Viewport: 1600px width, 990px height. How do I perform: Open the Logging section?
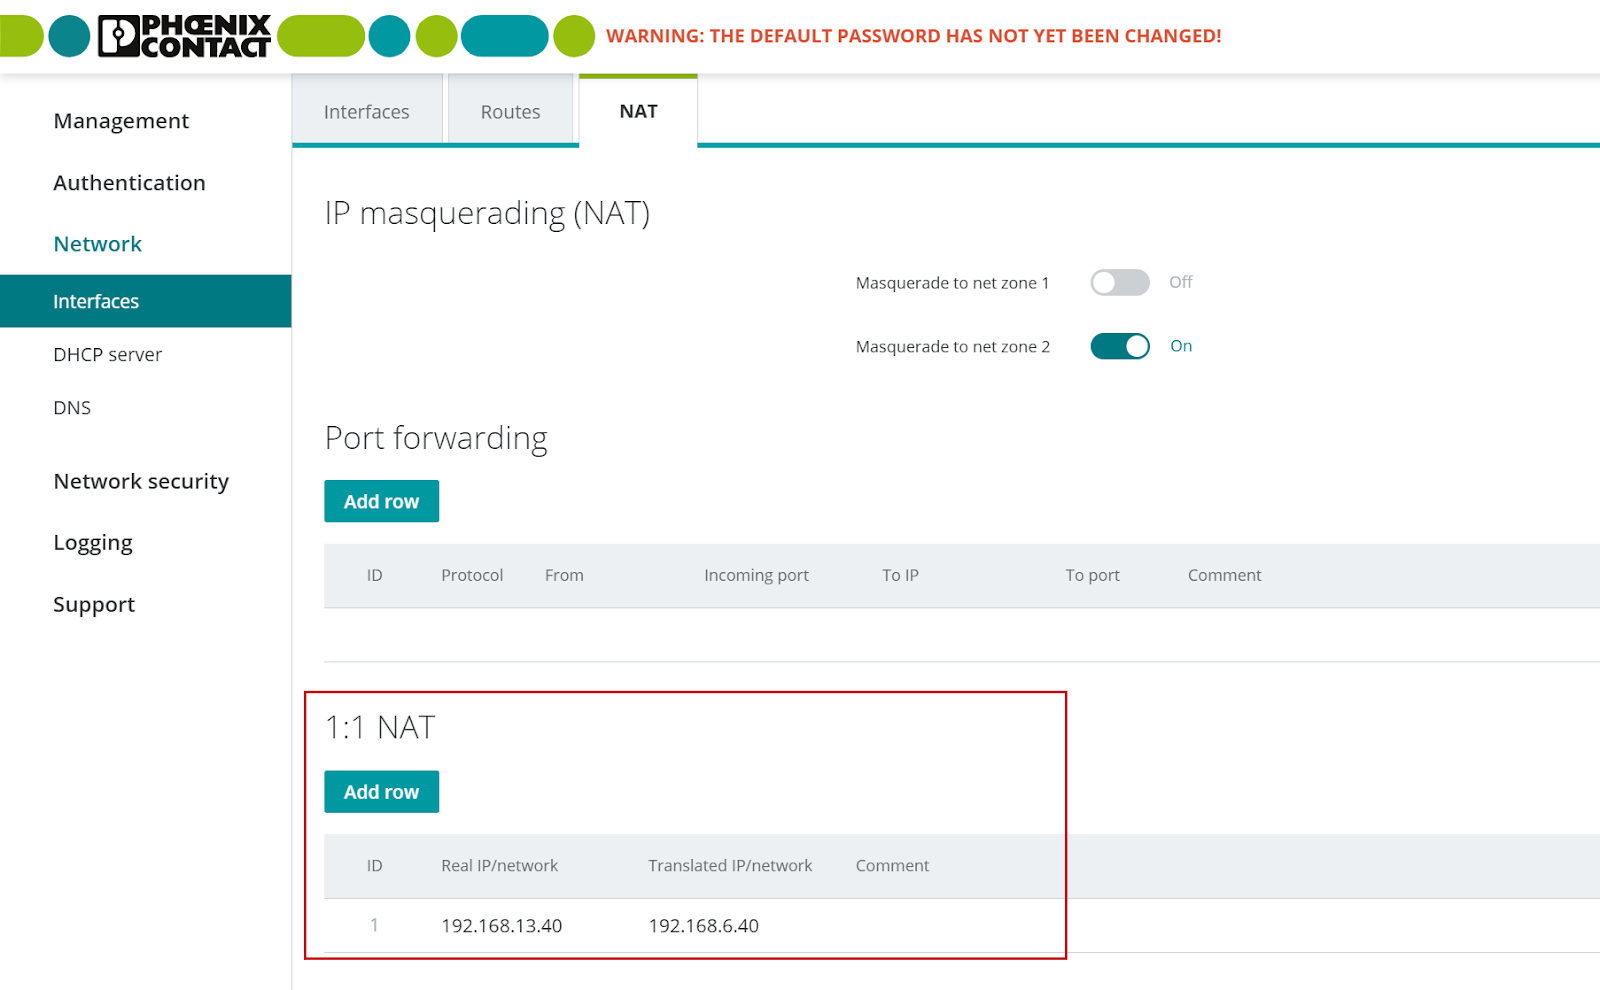coord(93,543)
